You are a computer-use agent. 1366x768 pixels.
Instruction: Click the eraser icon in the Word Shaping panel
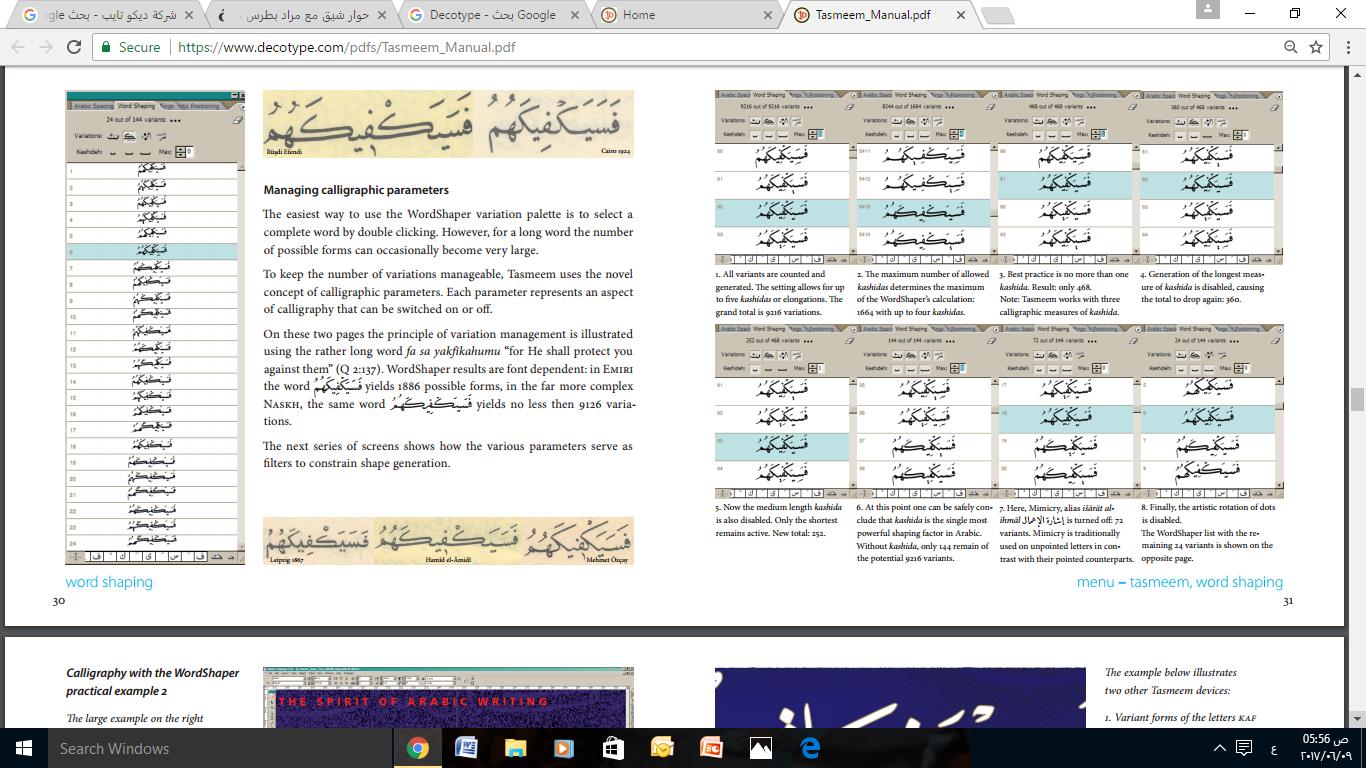[236, 119]
